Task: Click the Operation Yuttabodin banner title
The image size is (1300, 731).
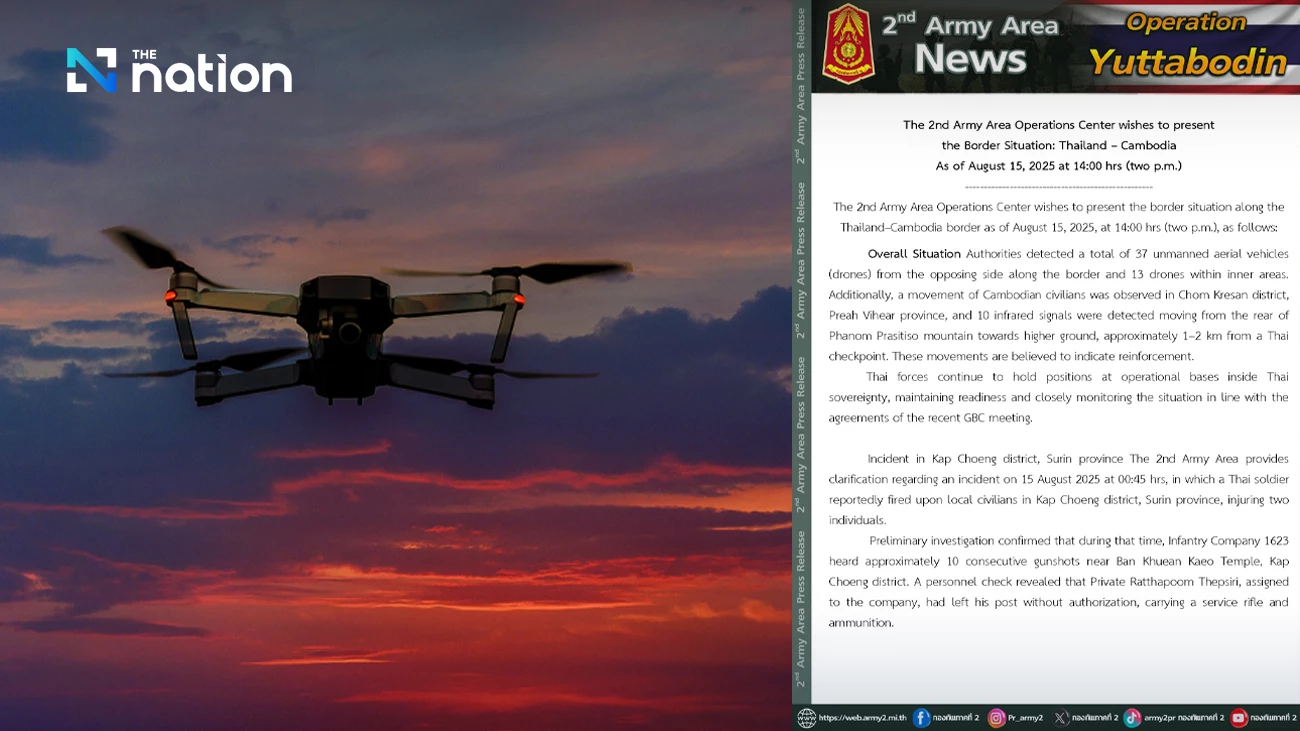Action: point(1187,46)
